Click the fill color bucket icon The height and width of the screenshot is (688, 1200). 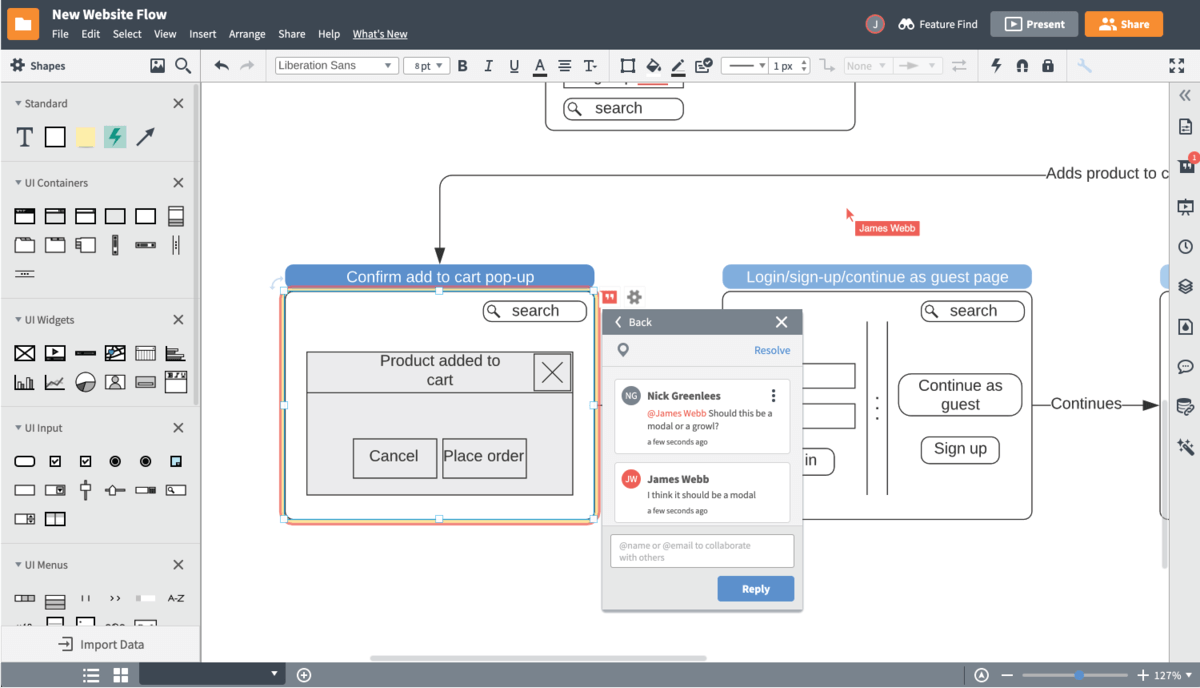pyautogui.click(x=653, y=66)
